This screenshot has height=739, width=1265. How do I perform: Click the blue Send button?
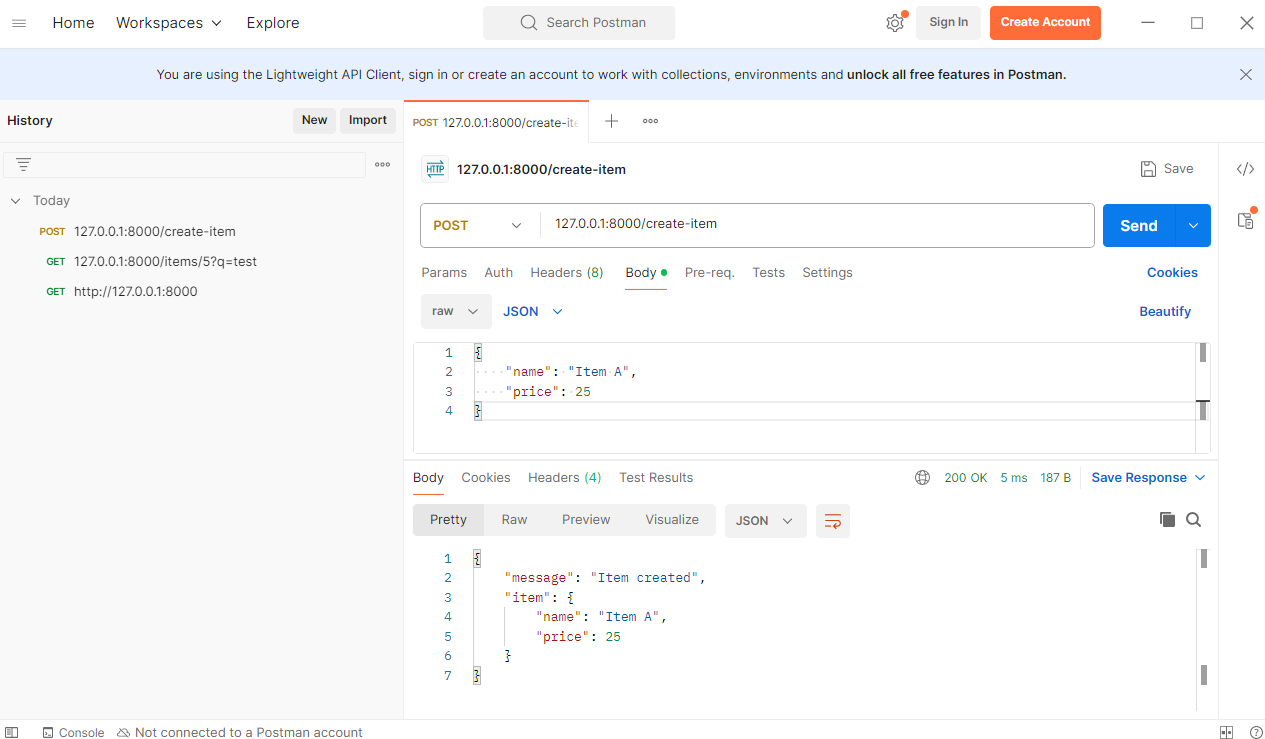coord(1138,226)
